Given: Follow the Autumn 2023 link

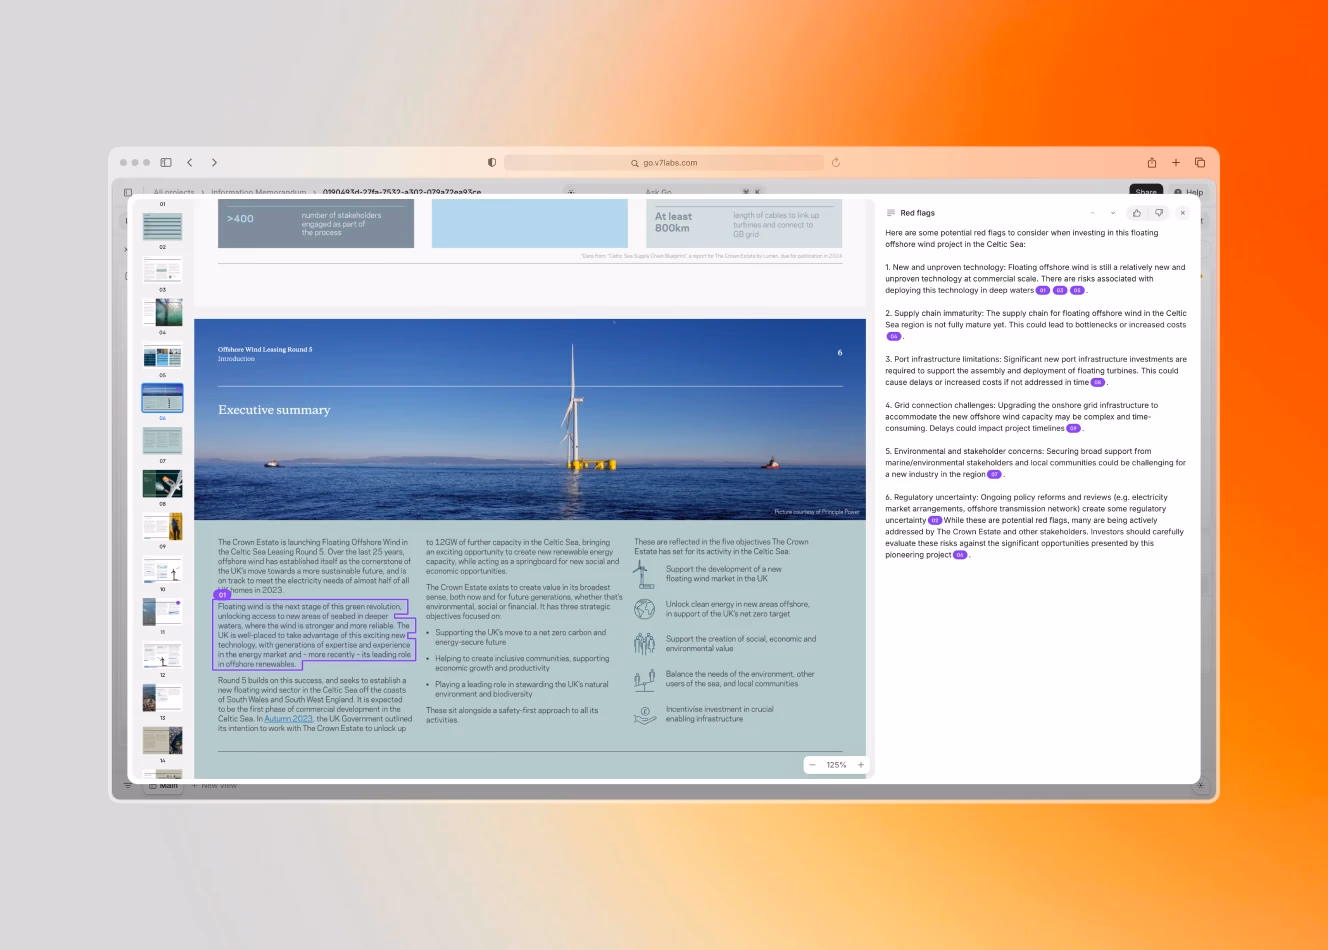Looking at the screenshot, I should (288, 719).
